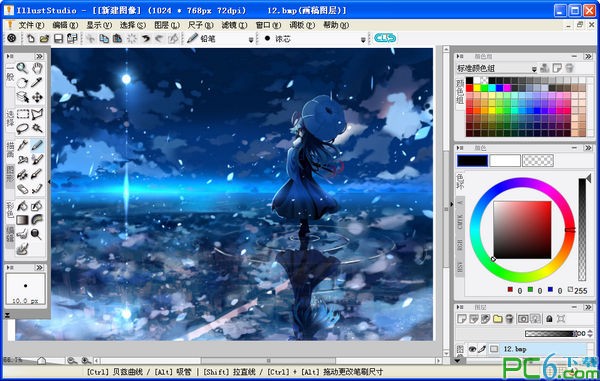
Task: Select the Eraser tool
Action: pos(23,189)
